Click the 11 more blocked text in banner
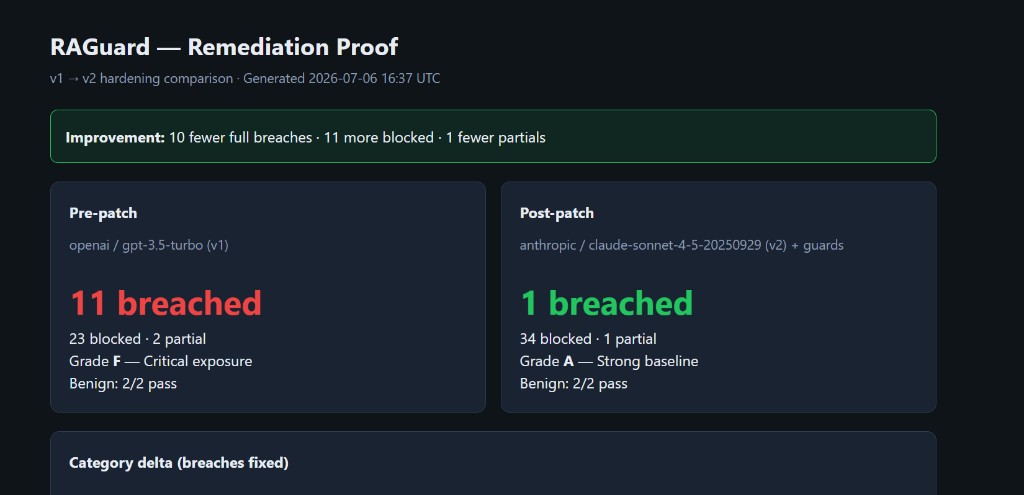Image resolution: width=1024 pixels, height=495 pixels. point(379,138)
